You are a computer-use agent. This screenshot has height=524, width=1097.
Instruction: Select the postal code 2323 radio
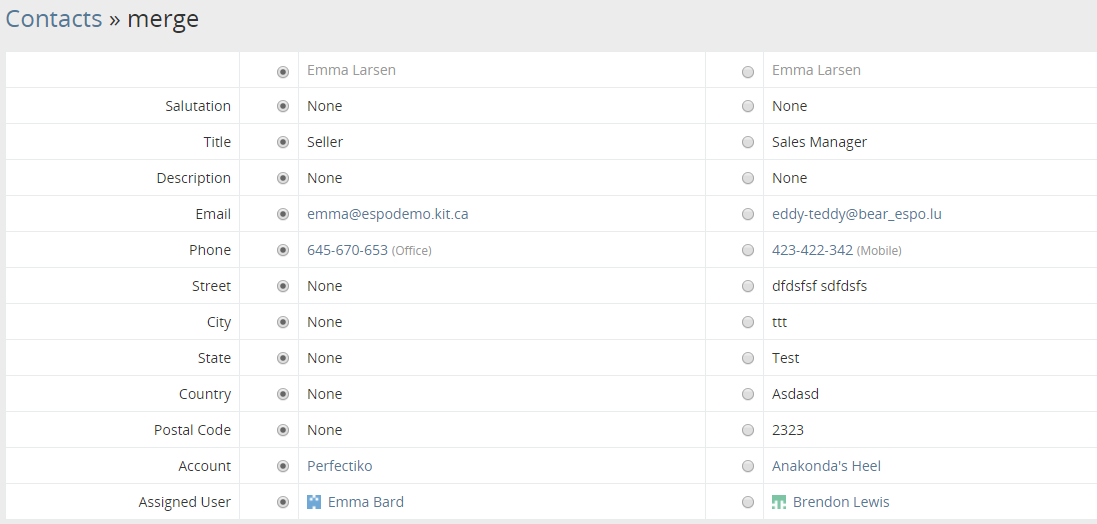[748, 430]
